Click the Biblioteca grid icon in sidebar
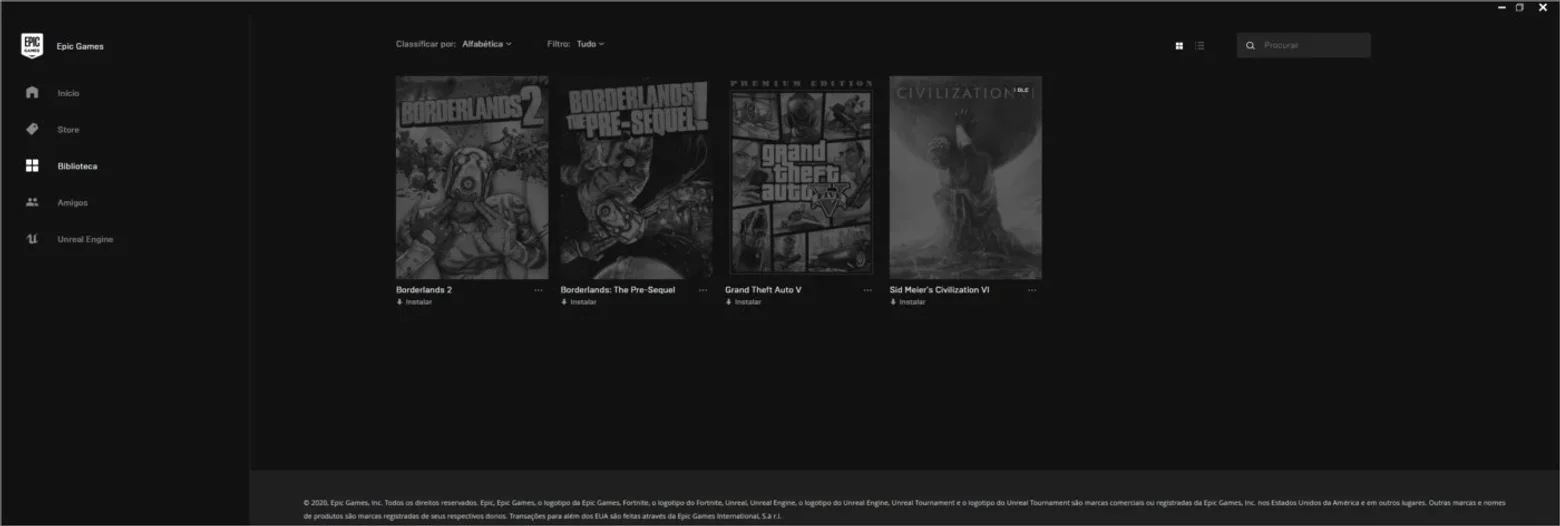Image resolution: width=1560 pixels, height=526 pixels. pos(32,166)
